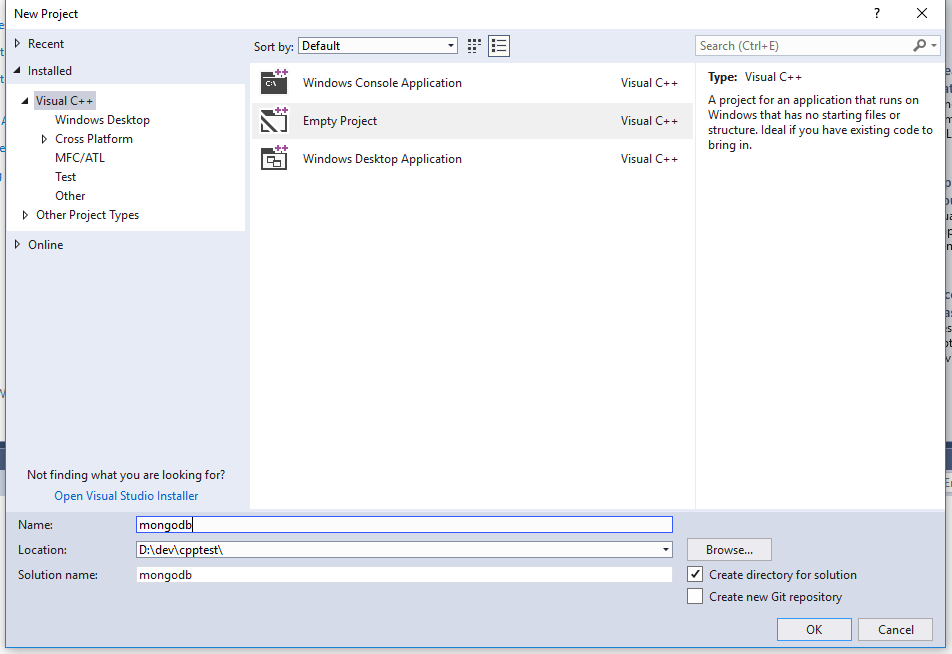Choose Windows Console Application template
The width and height of the screenshot is (952, 654).
point(382,83)
